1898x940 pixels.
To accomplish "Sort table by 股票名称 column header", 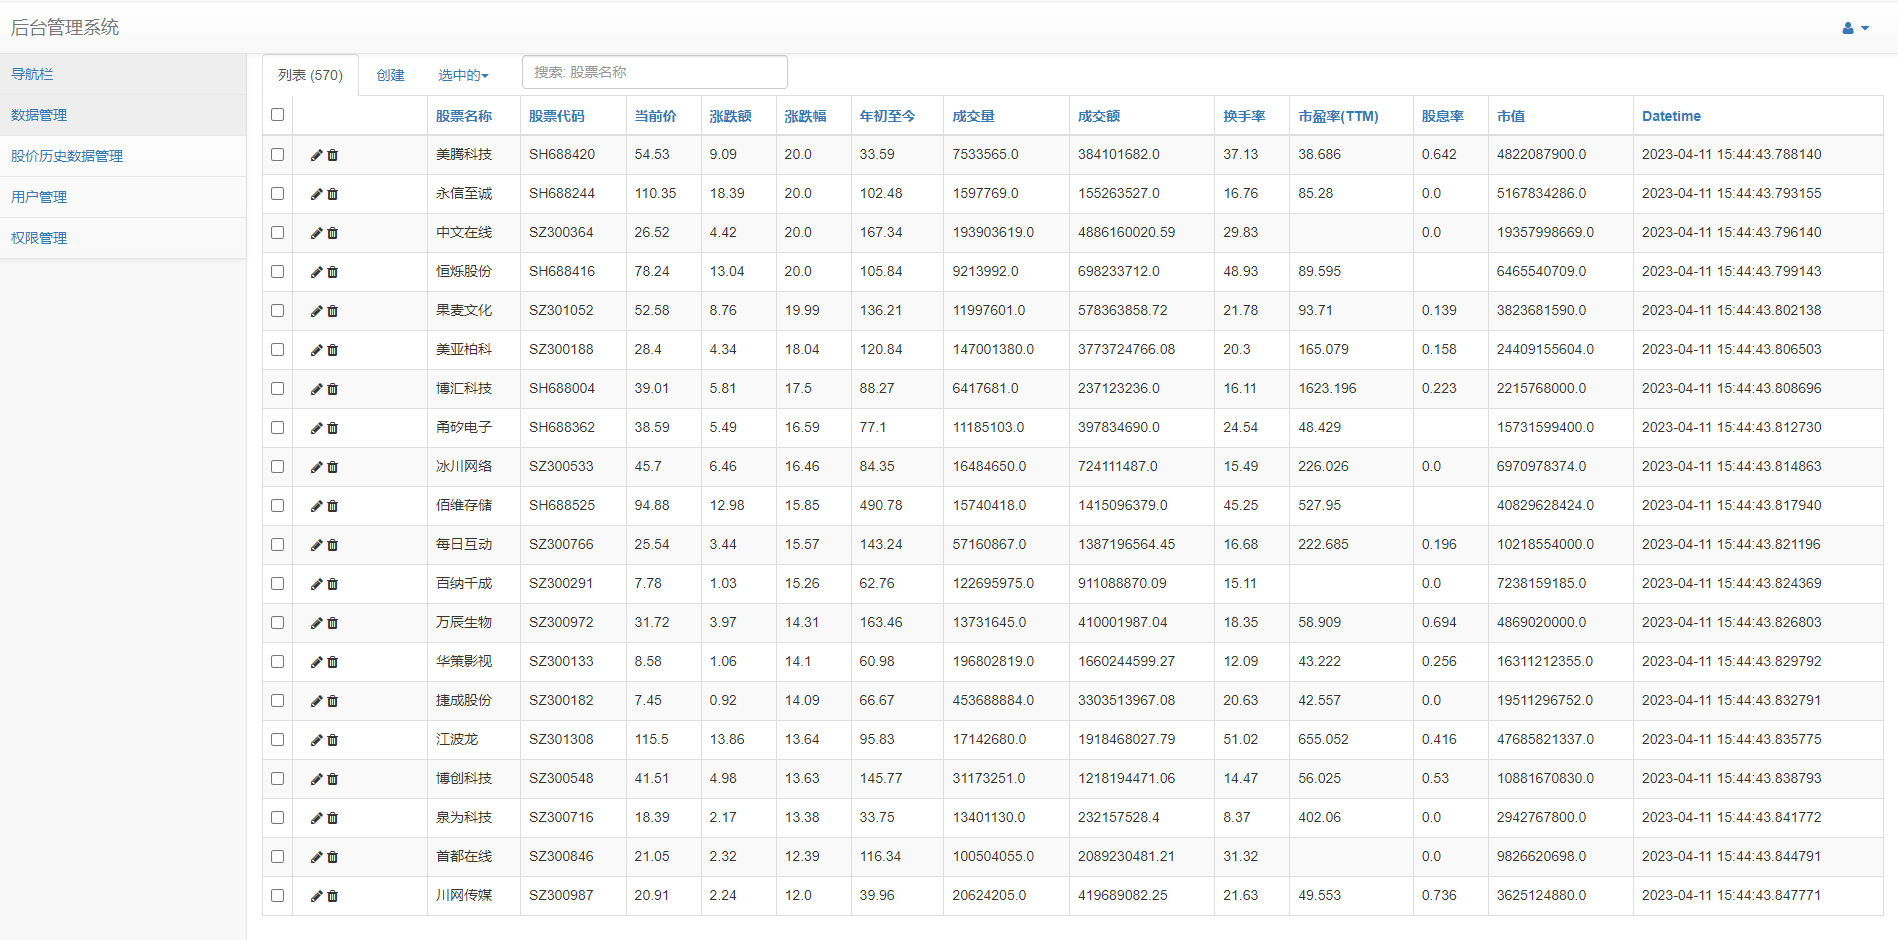I will click(464, 116).
